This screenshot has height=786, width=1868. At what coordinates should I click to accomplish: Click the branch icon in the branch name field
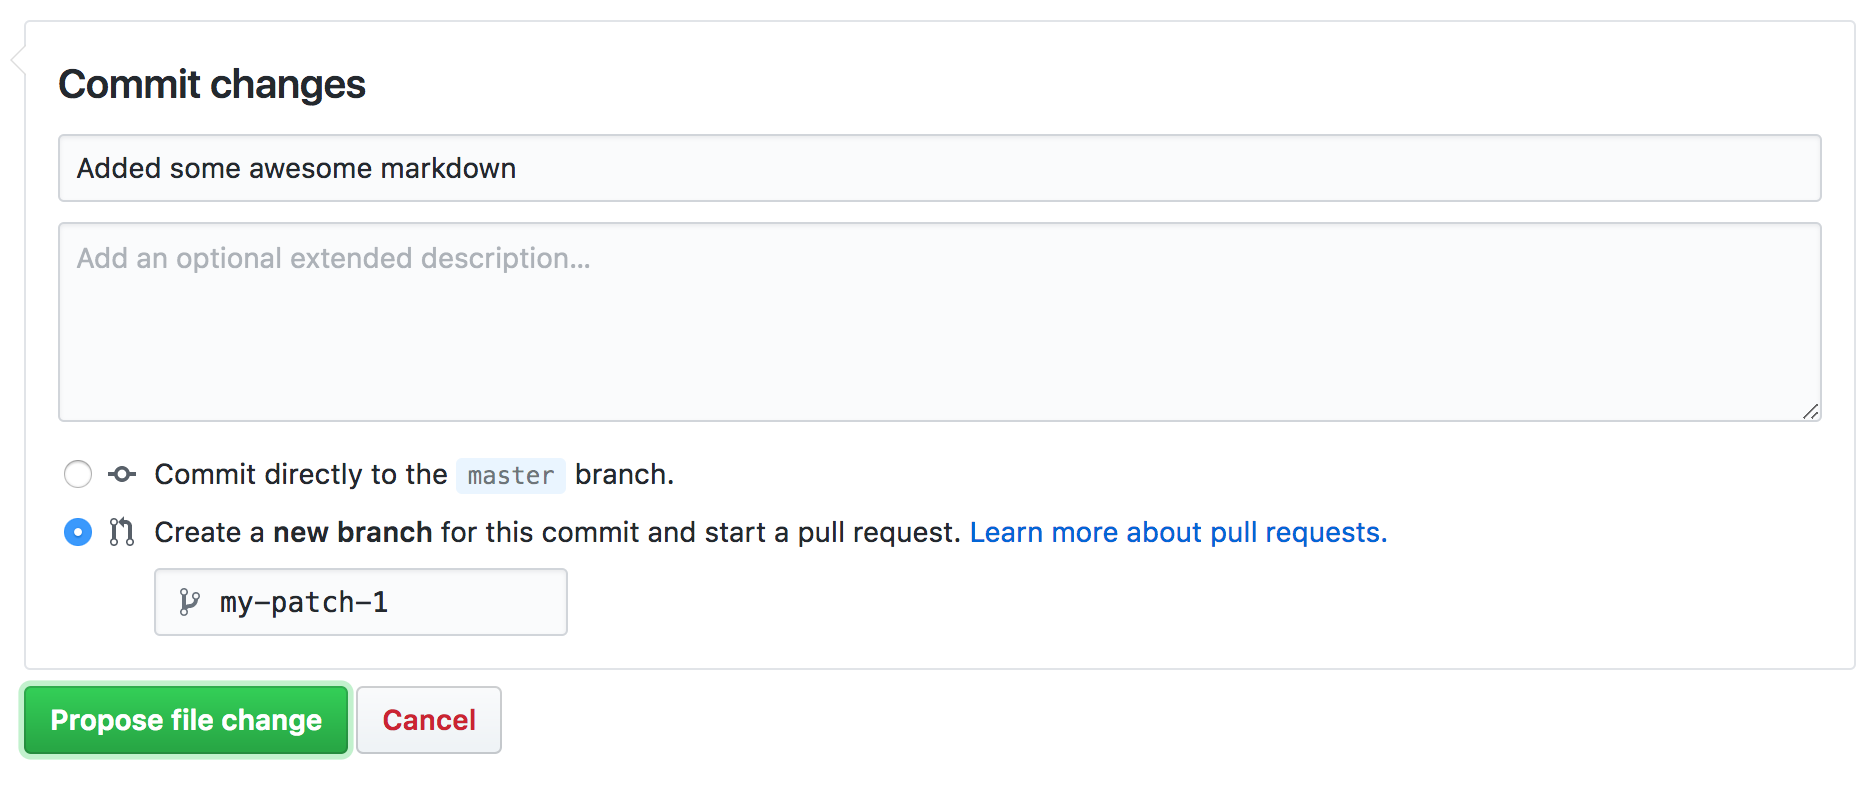coord(189,602)
